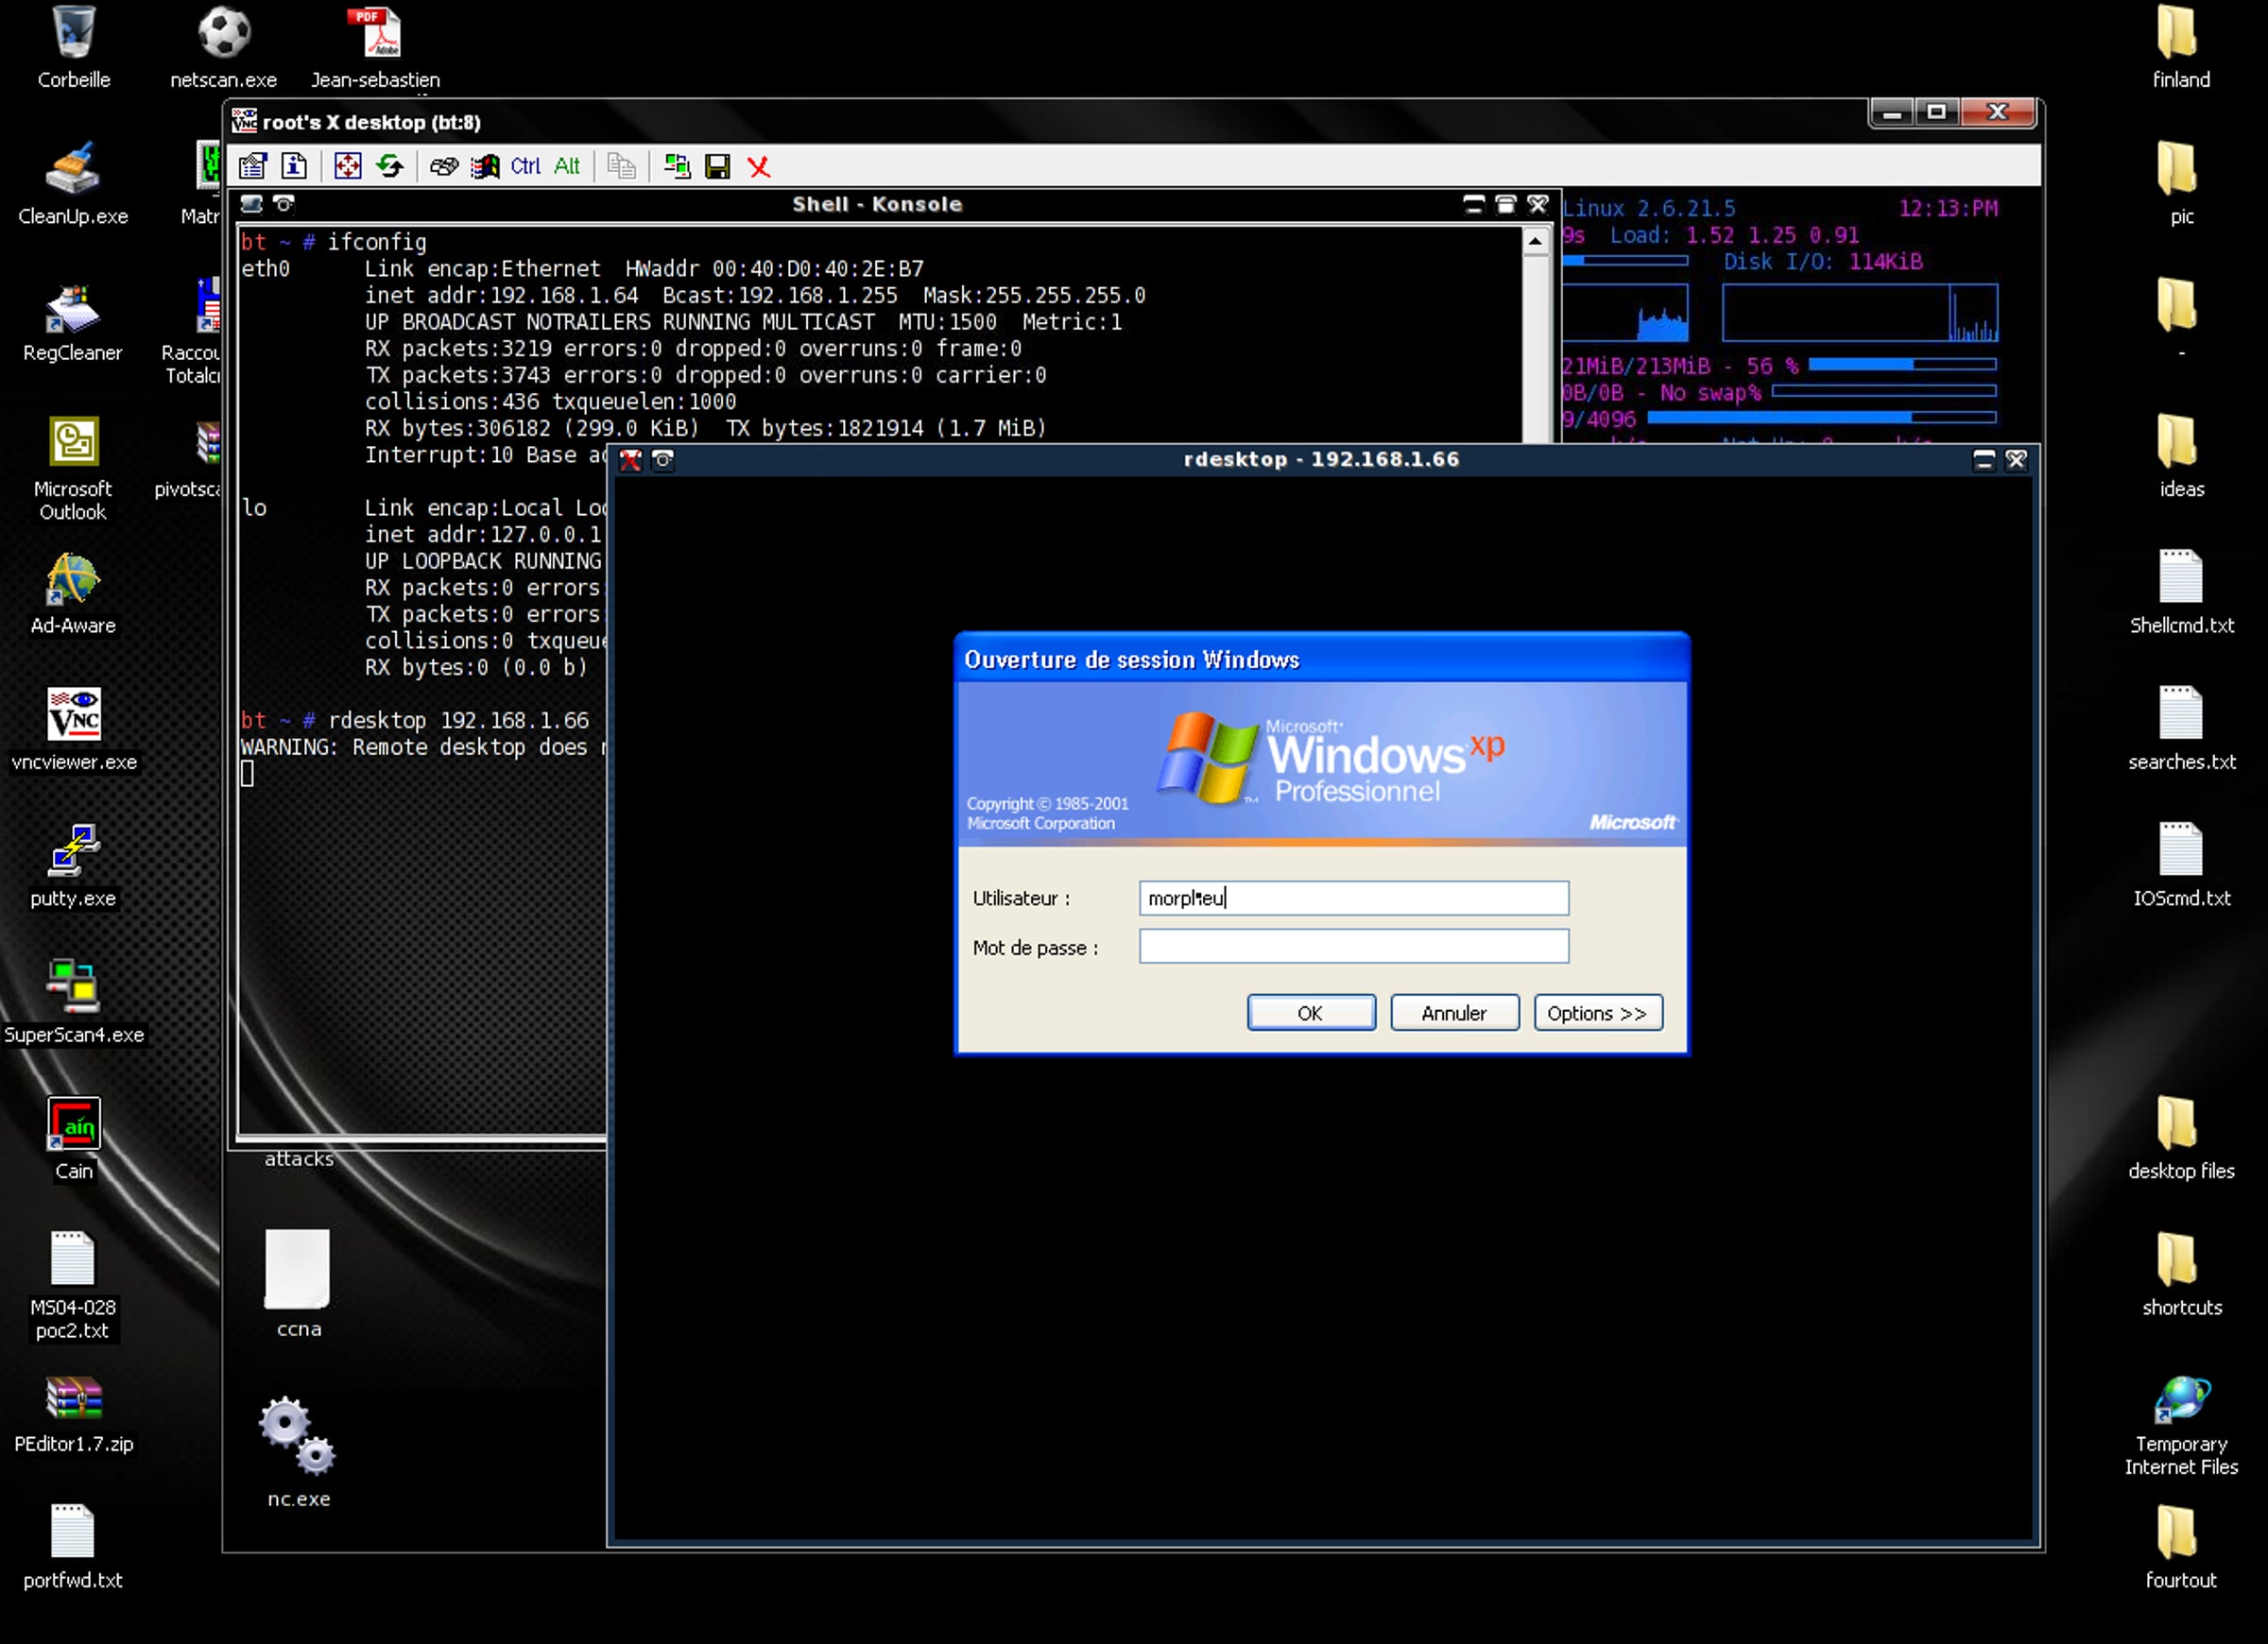Select CleanUp.exe on the desktop
This screenshot has height=1644, width=2268.
pos(73,184)
